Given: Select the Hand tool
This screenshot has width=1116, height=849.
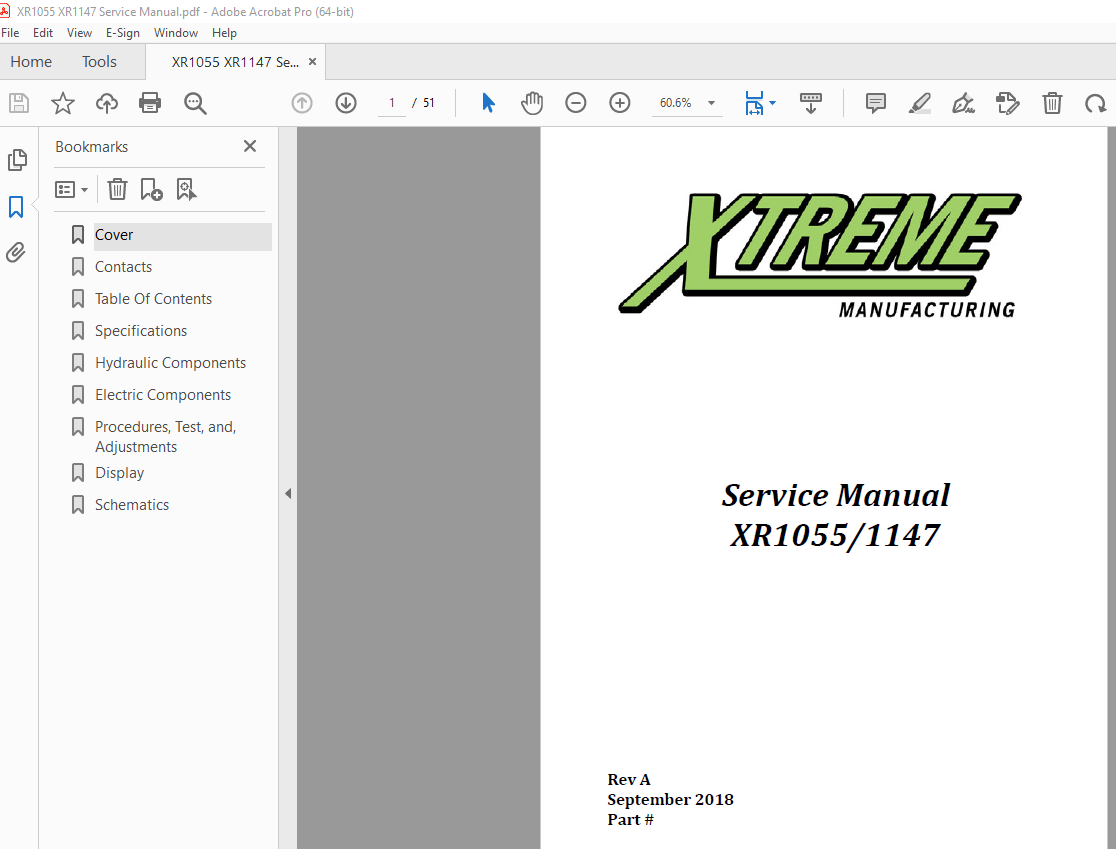Looking at the screenshot, I should click(x=532, y=102).
